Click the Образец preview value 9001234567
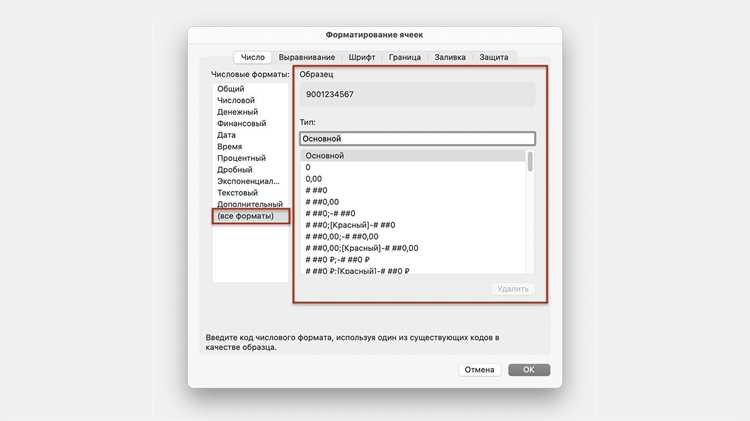The width and height of the screenshot is (750, 421). click(x=330, y=94)
